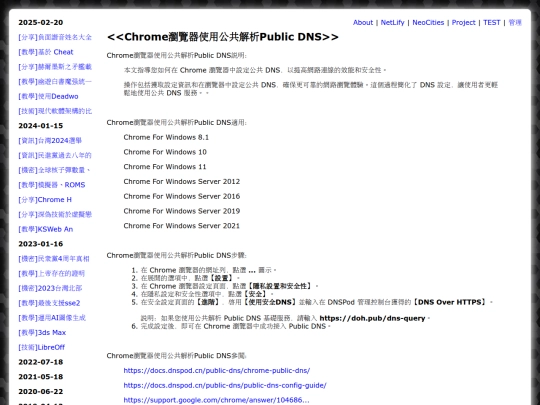Click the bold 隱私設置和安全性 text in step 3
The width and height of the screenshot is (540, 405).
click(x=280, y=286)
